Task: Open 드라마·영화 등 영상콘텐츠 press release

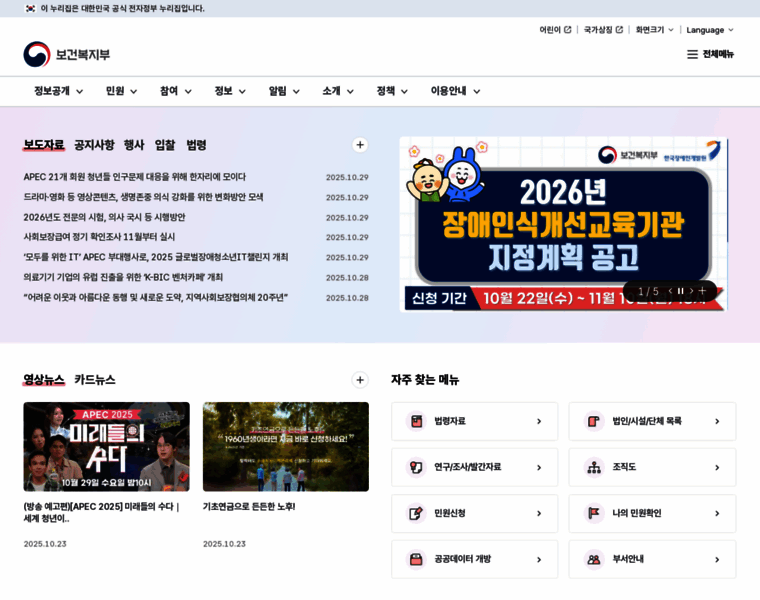Action: tap(143, 197)
